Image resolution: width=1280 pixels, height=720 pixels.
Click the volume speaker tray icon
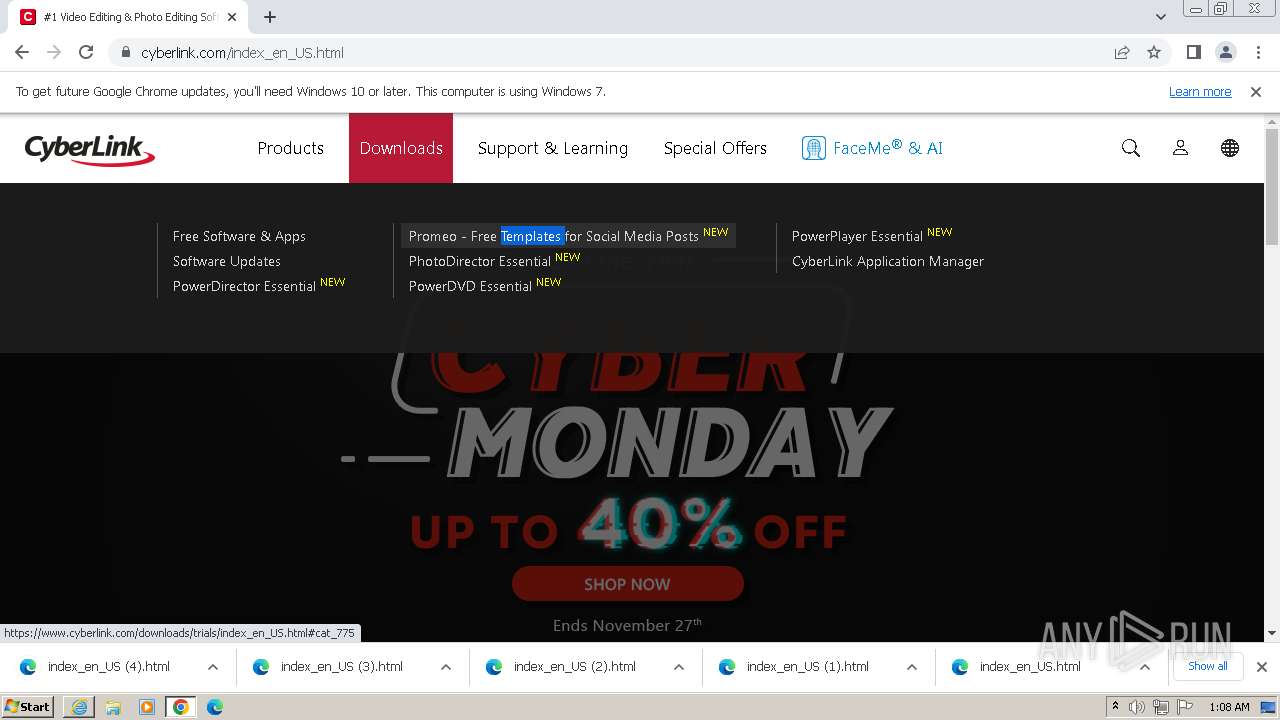pos(1138,707)
